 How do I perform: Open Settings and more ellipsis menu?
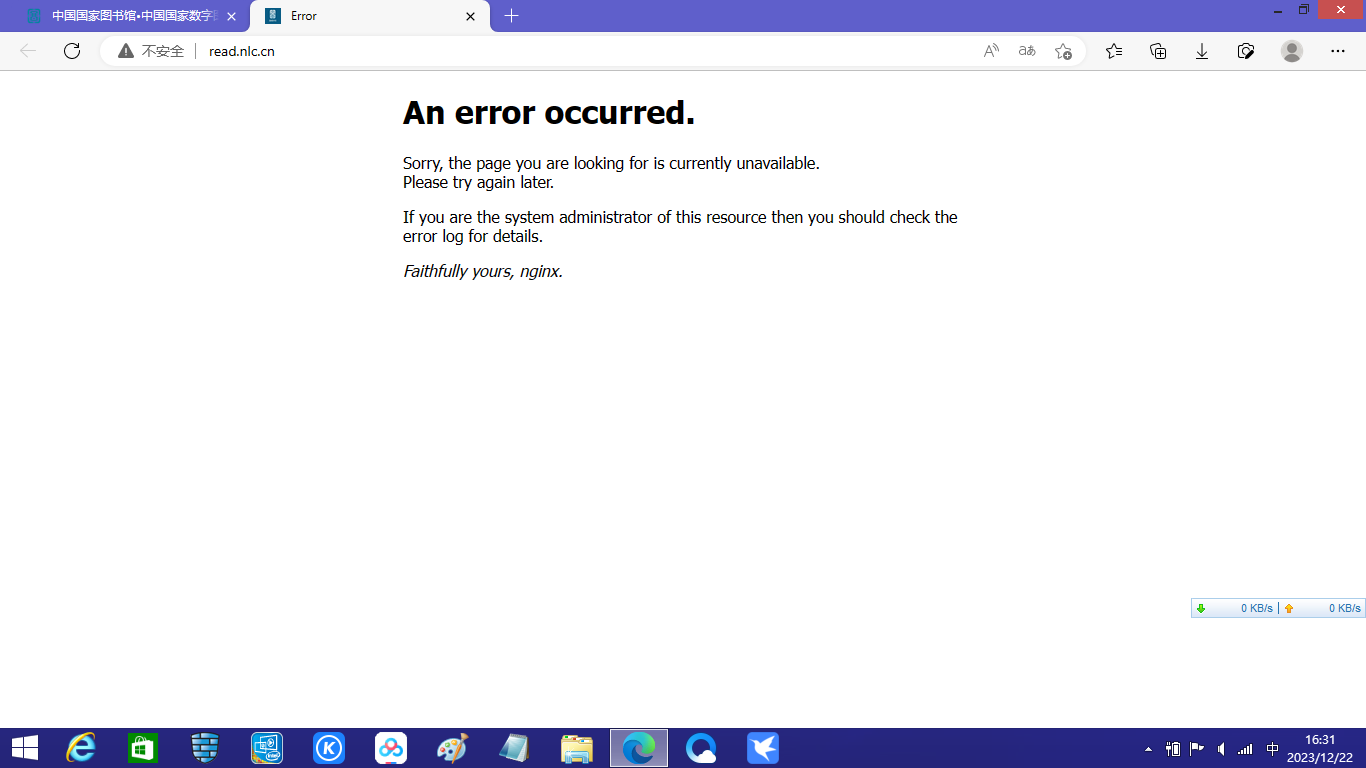[x=1338, y=51]
